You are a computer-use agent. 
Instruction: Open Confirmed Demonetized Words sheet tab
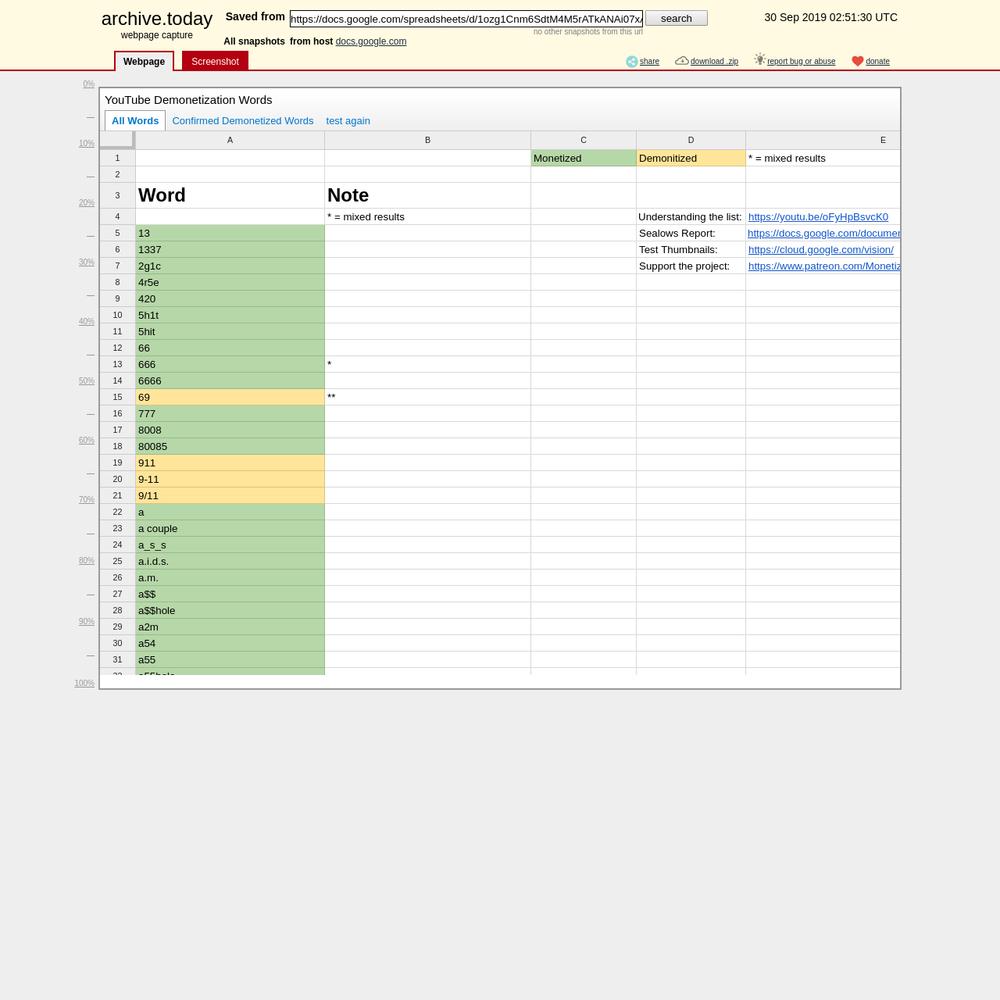click(x=243, y=121)
